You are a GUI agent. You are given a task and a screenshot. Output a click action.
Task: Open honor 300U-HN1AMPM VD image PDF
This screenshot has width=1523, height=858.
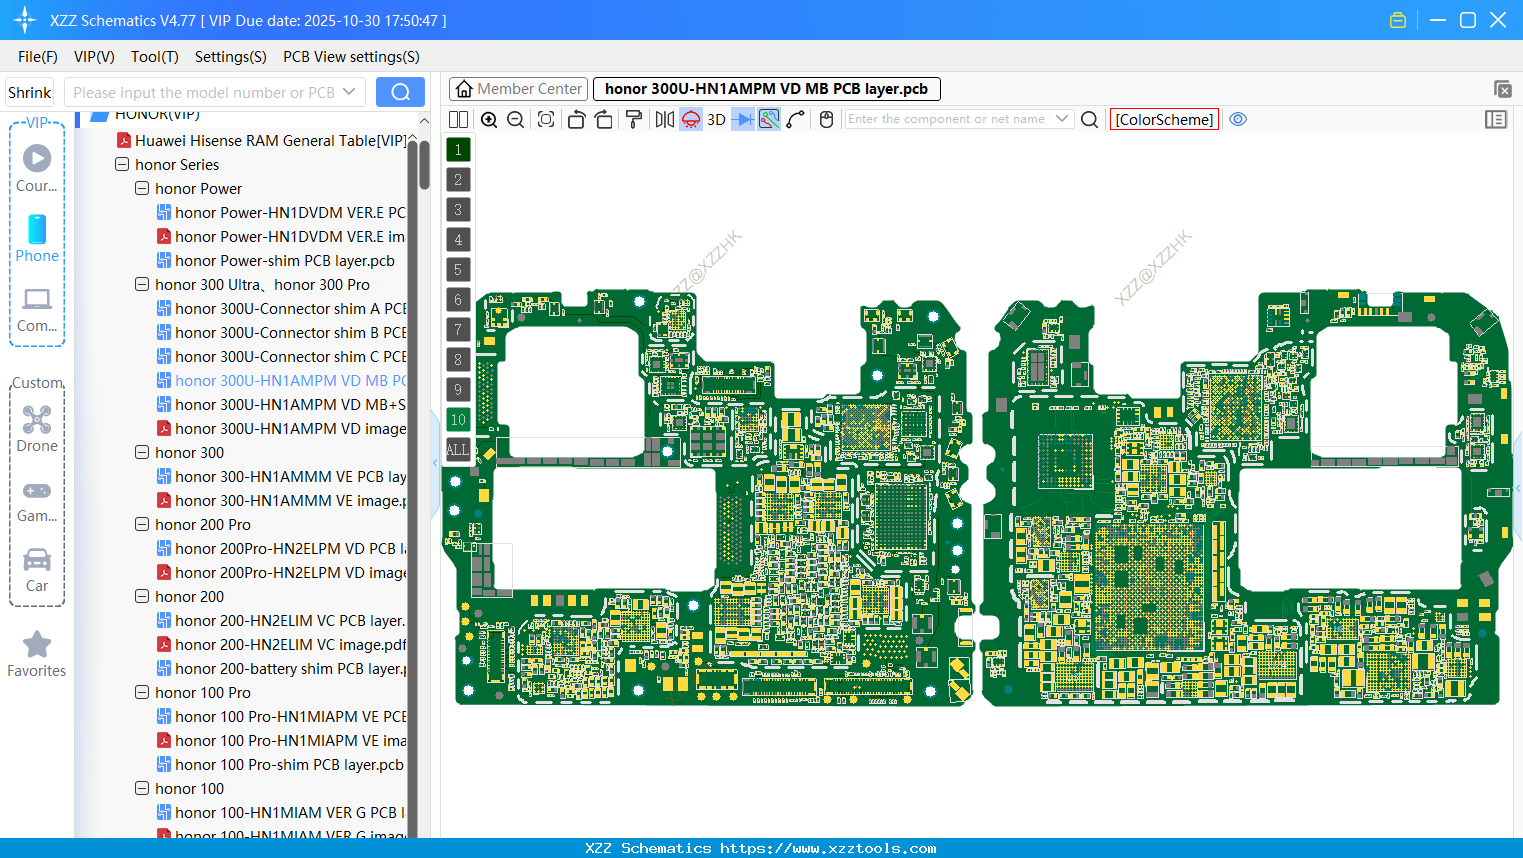[282, 429]
